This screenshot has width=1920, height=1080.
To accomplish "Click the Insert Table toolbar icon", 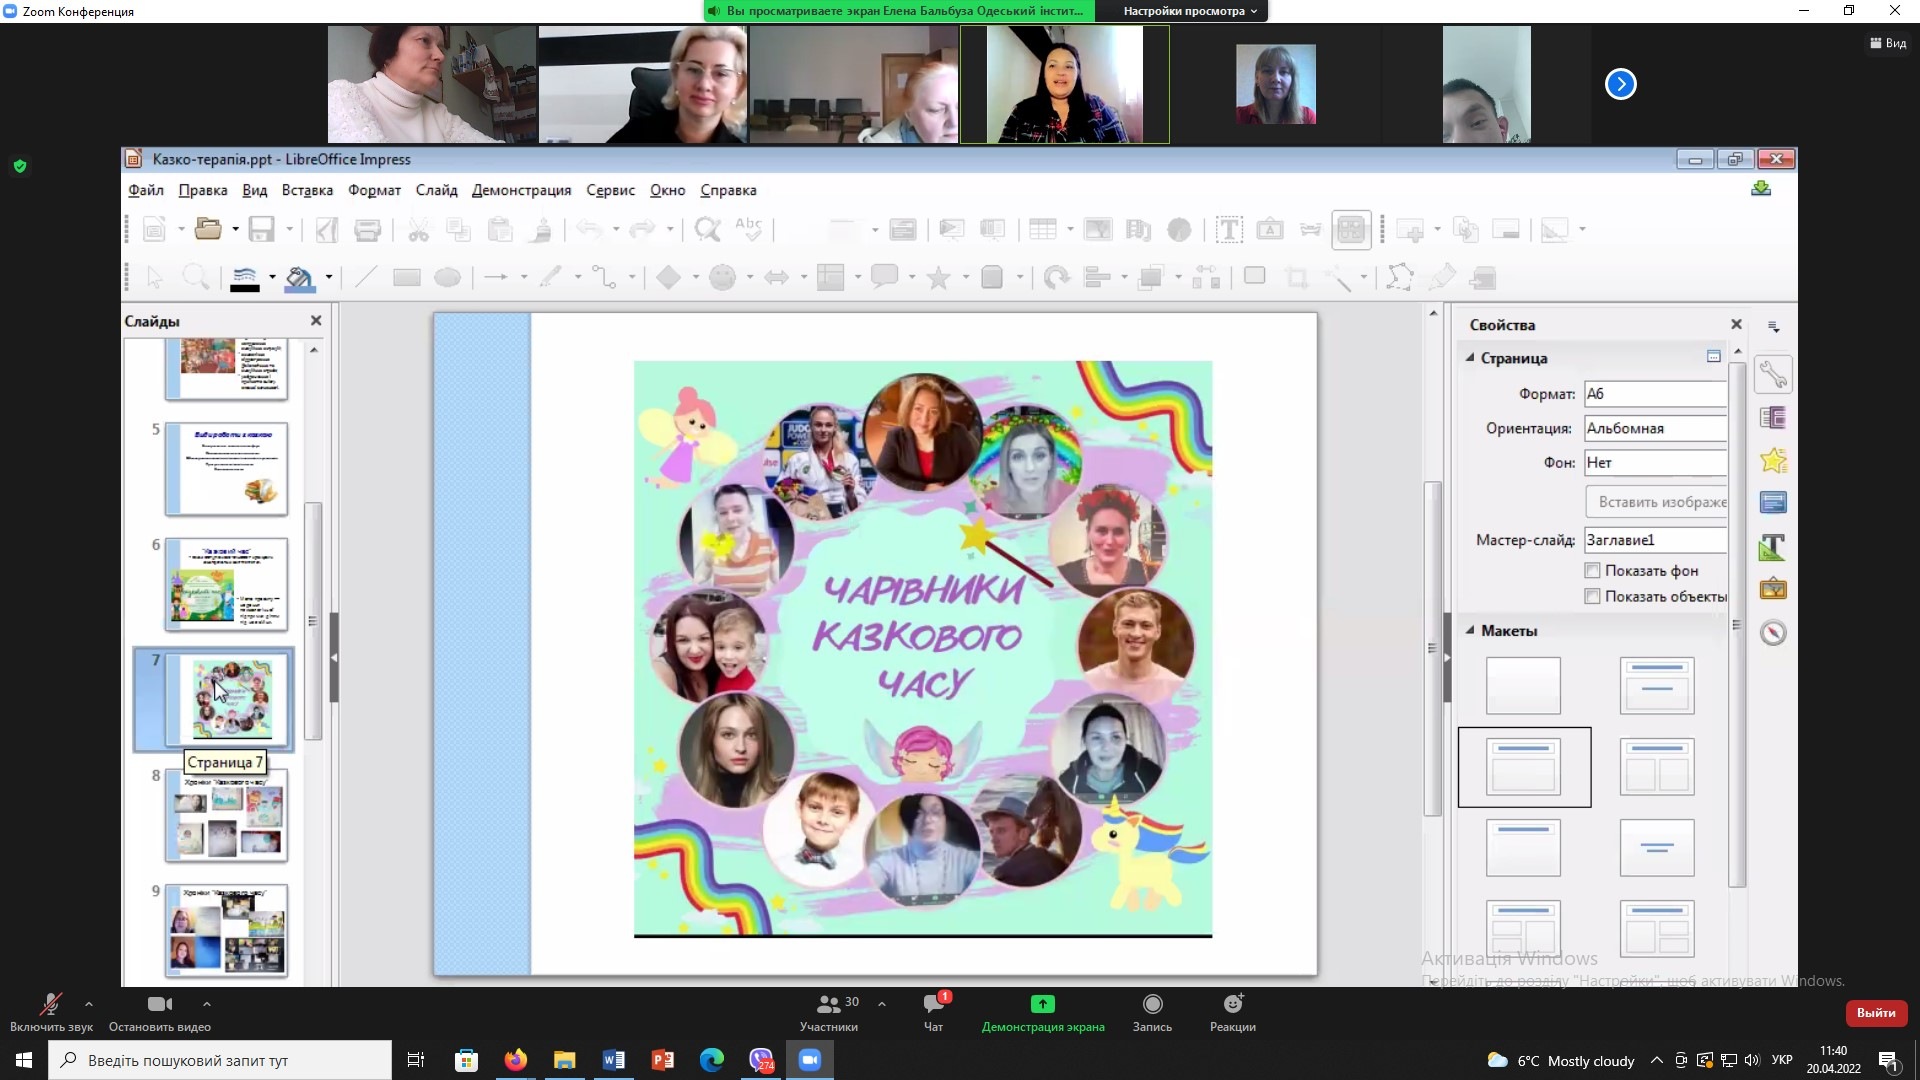I will [1042, 230].
